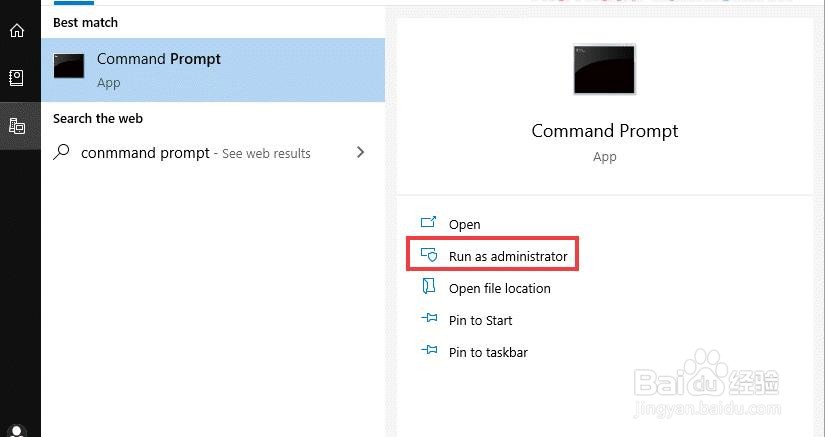Viewport: 827px width, 437px height.
Task: Choose Run as administrator
Action: click(508, 257)
